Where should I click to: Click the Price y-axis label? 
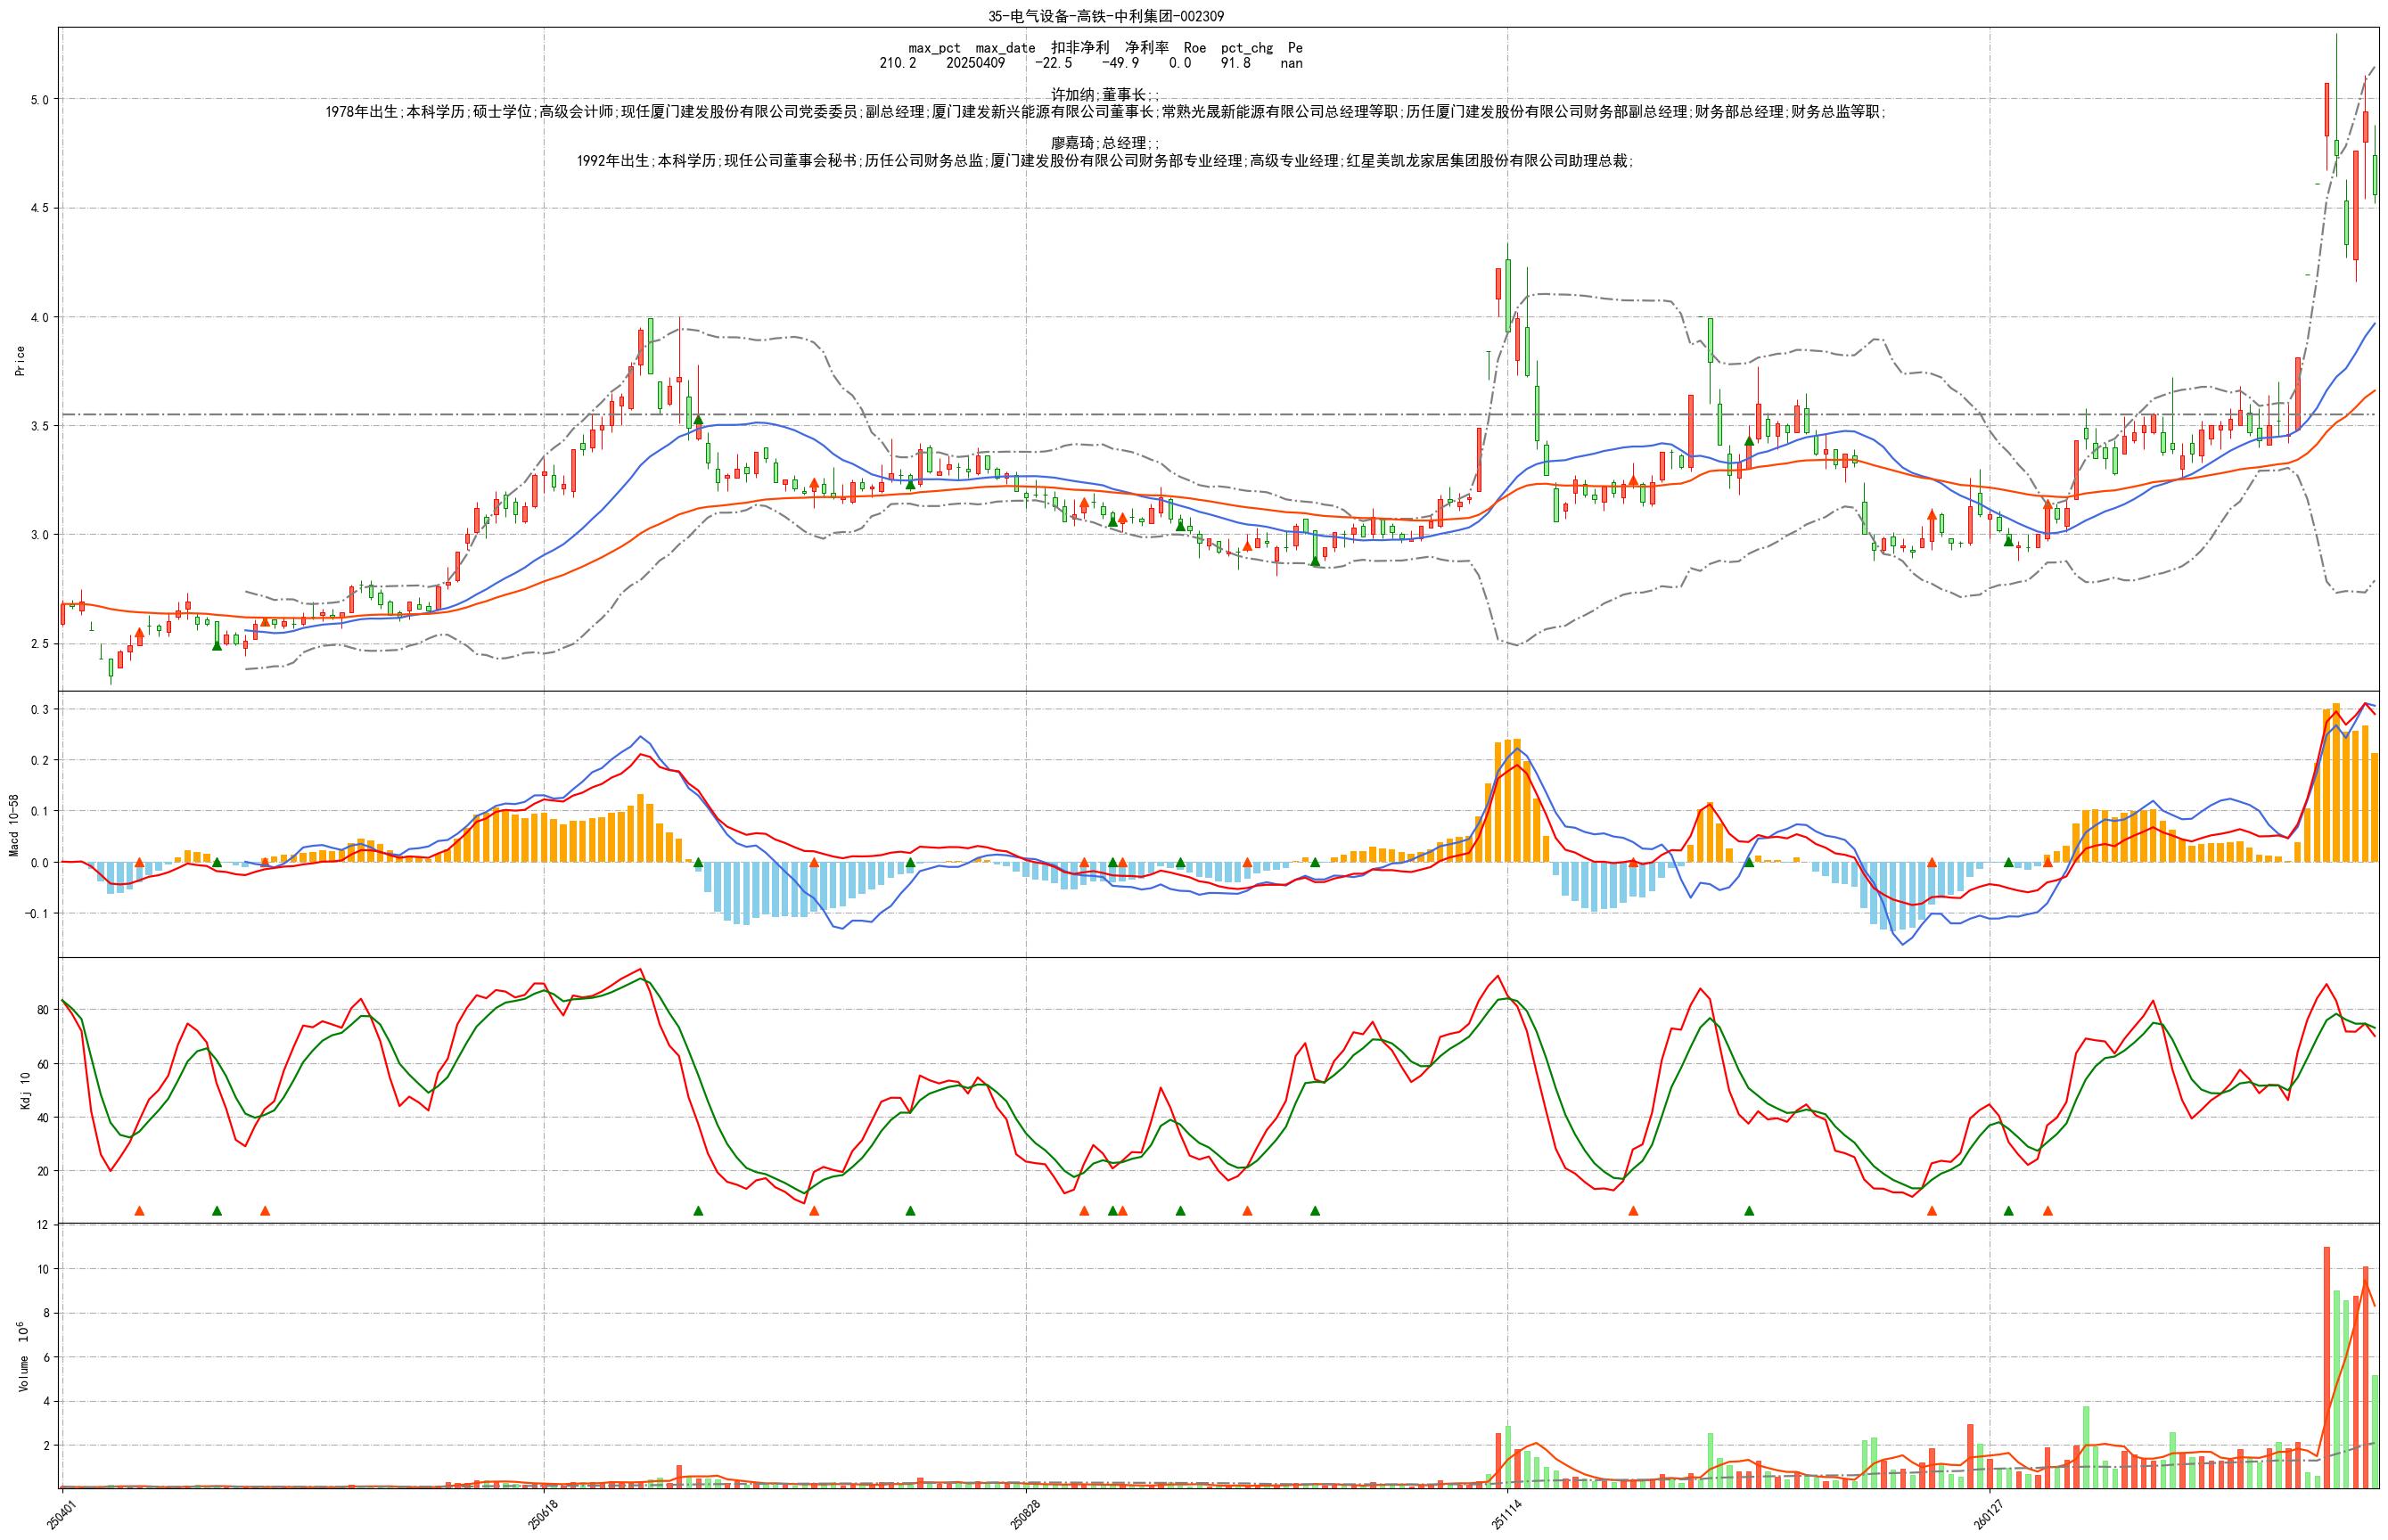tap(20, 360)
